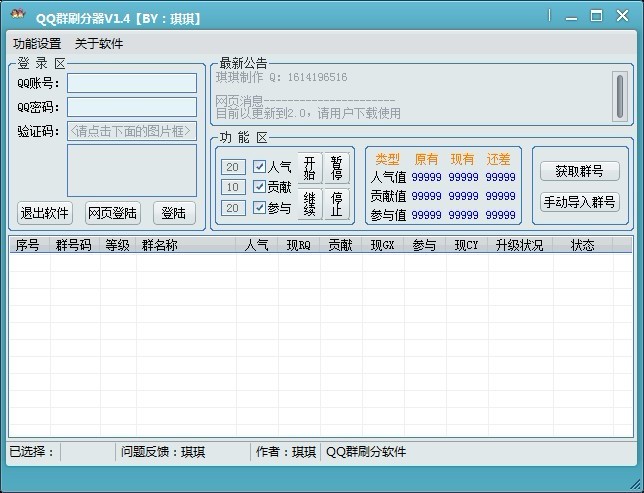Click the QQ密码 input field
644x493 pixels.
pos(132,107)
